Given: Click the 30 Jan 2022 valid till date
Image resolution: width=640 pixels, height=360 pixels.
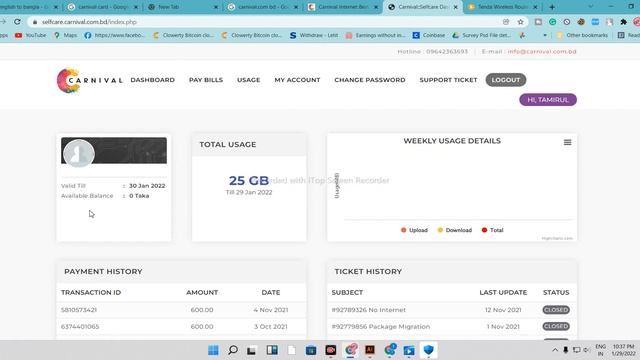Looking at the screenshot, I should coord(147,186).
